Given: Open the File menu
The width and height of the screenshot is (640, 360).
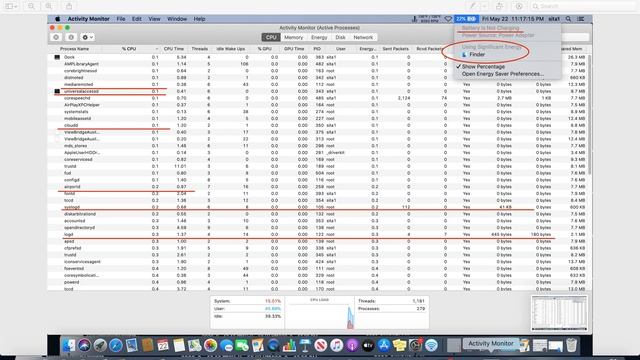Looking at the screenshot, I should pos(121,19).
